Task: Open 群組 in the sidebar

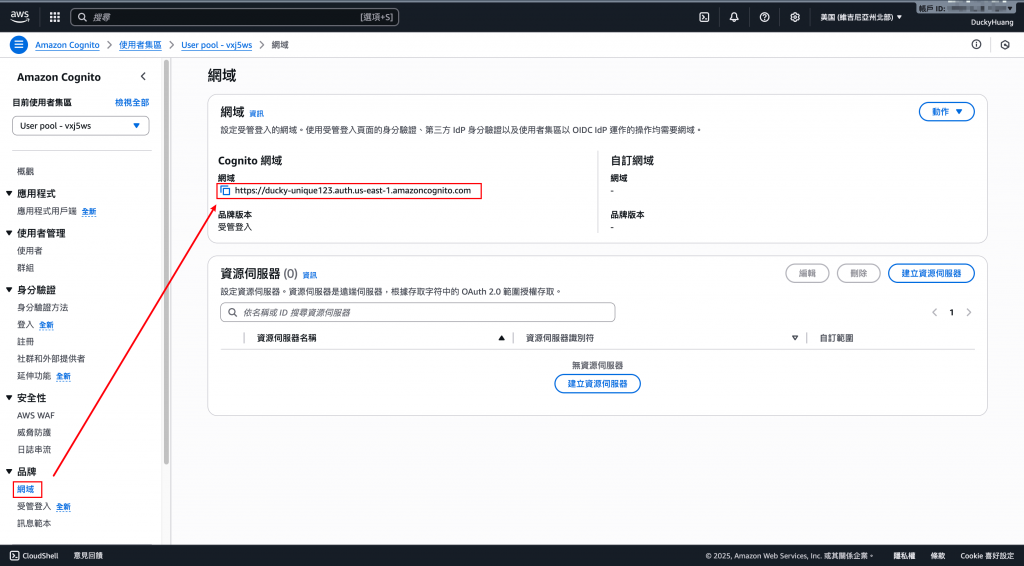Action: [x=25, y=268]
